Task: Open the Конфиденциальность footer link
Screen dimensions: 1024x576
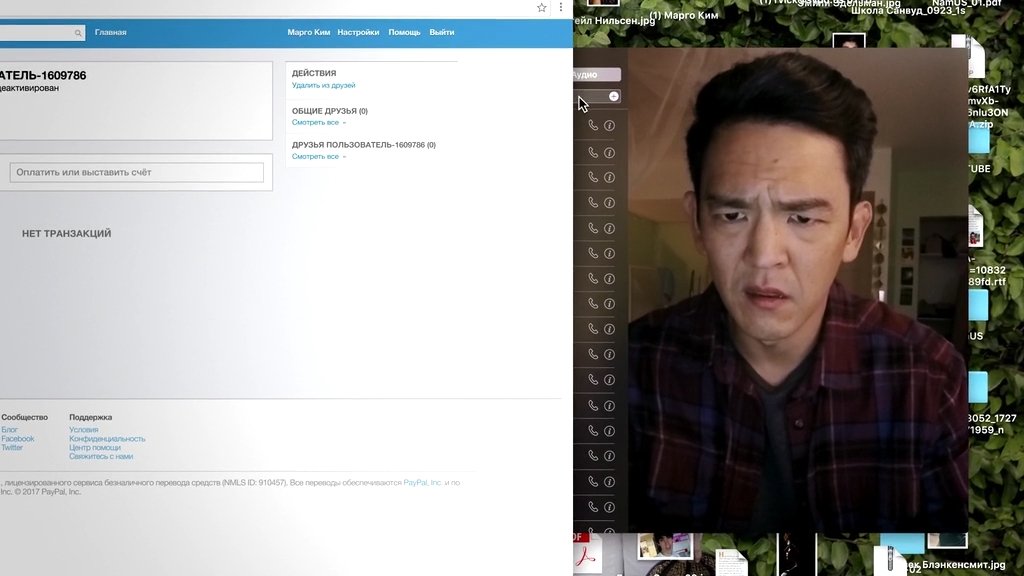Action: coord(107,439)
